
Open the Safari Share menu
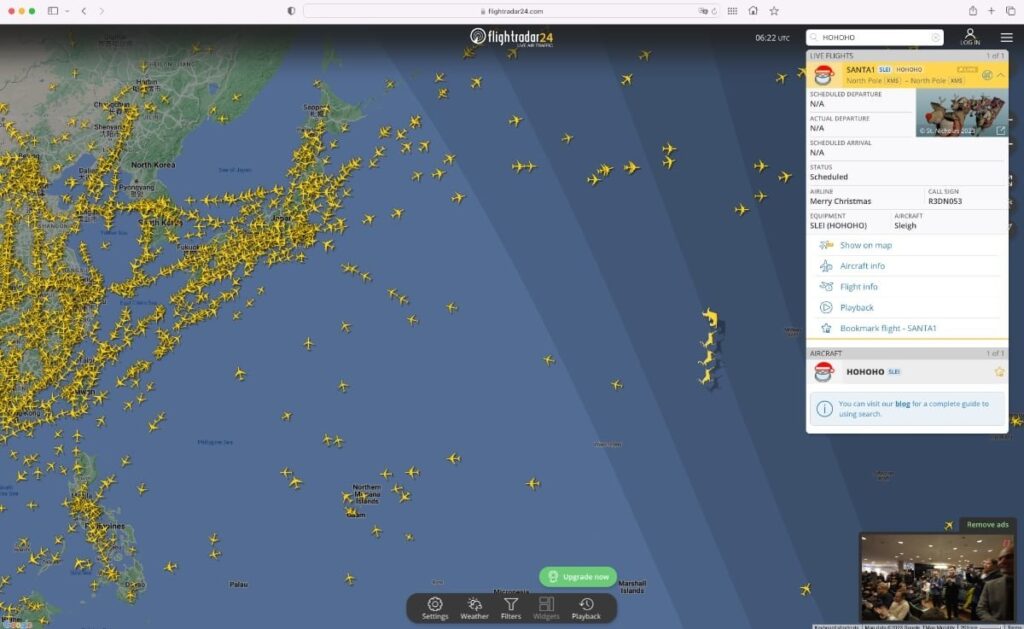972,11
